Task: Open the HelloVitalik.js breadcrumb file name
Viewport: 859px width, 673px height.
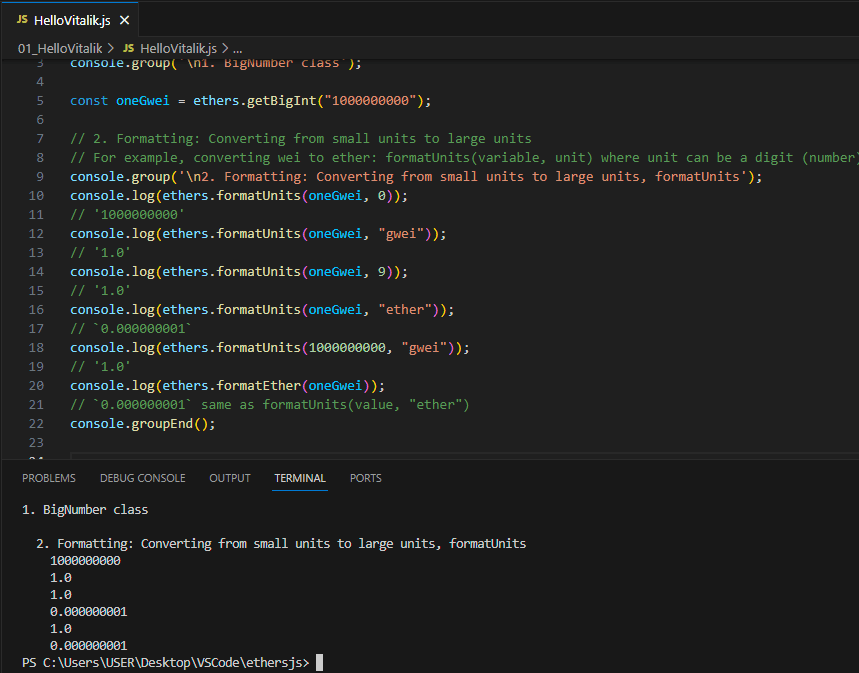Action: 177,48
